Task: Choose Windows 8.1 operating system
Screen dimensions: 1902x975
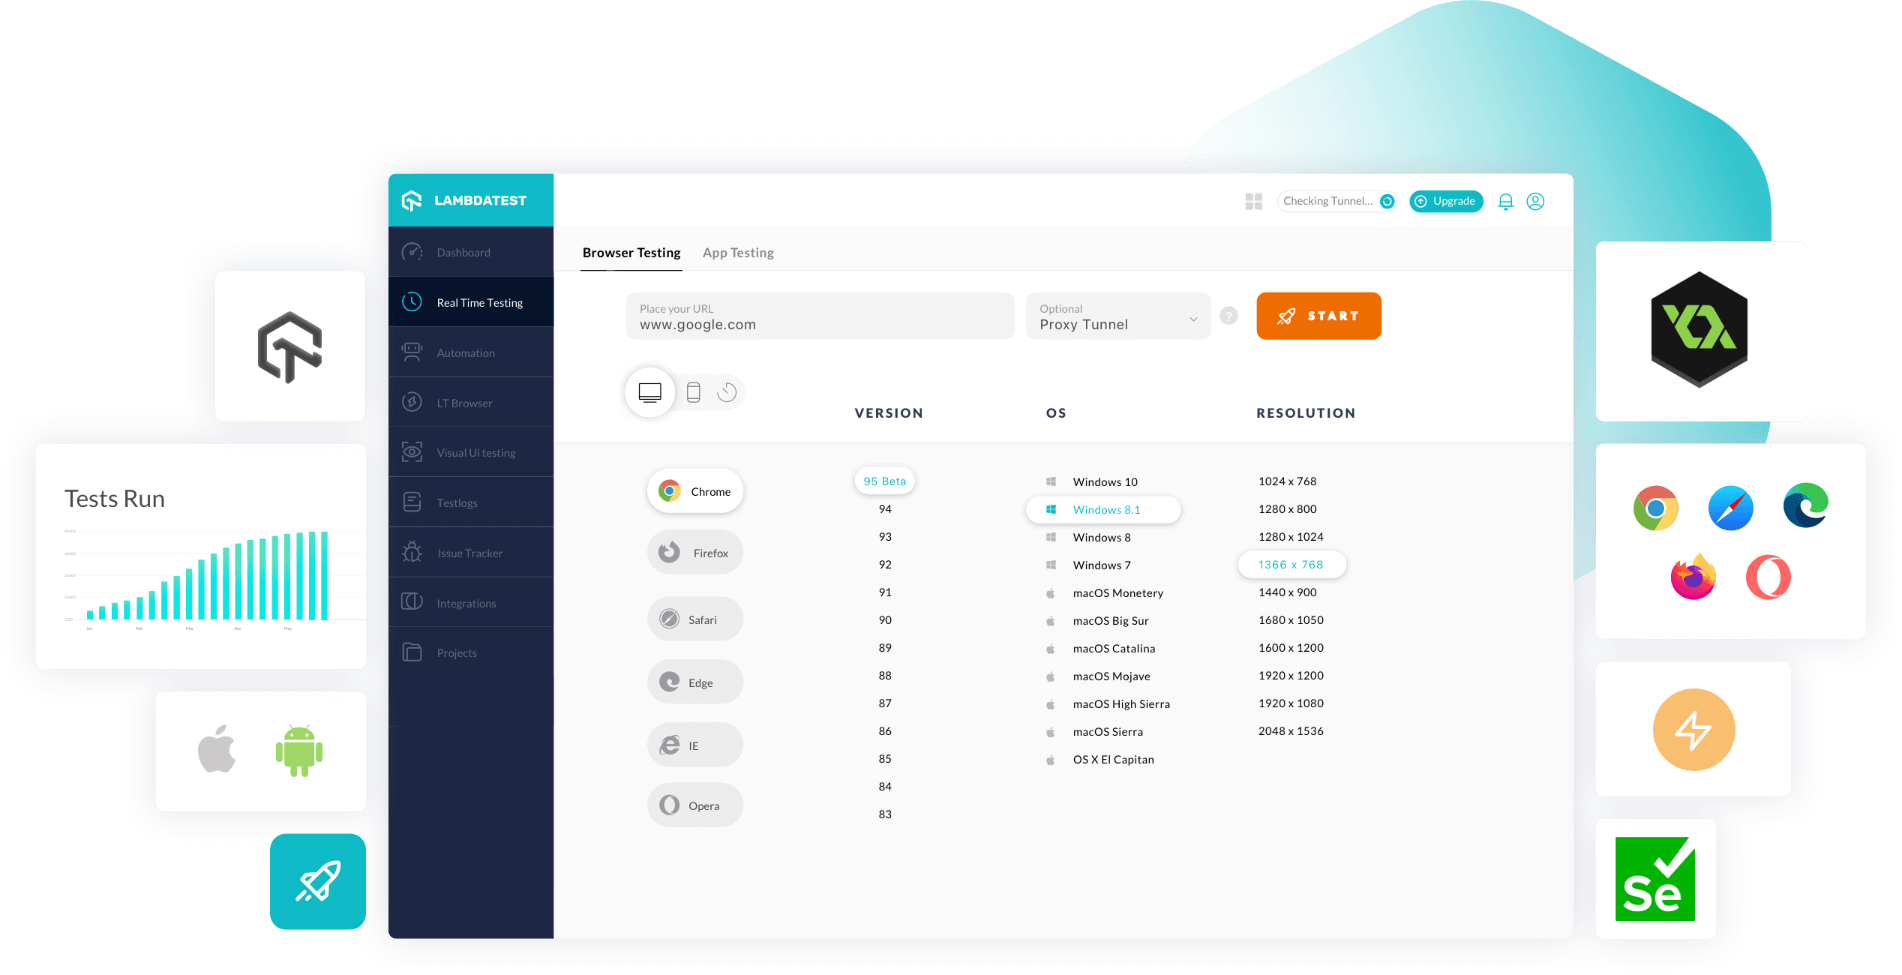Action: (1103, 510)
